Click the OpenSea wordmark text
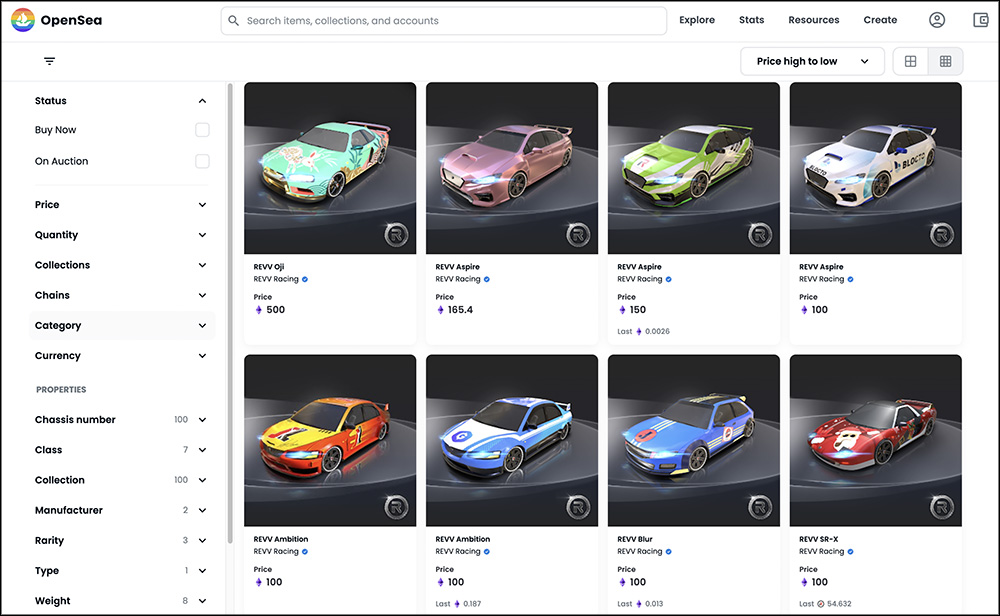 pyautogui.click(x=71, y=20)
